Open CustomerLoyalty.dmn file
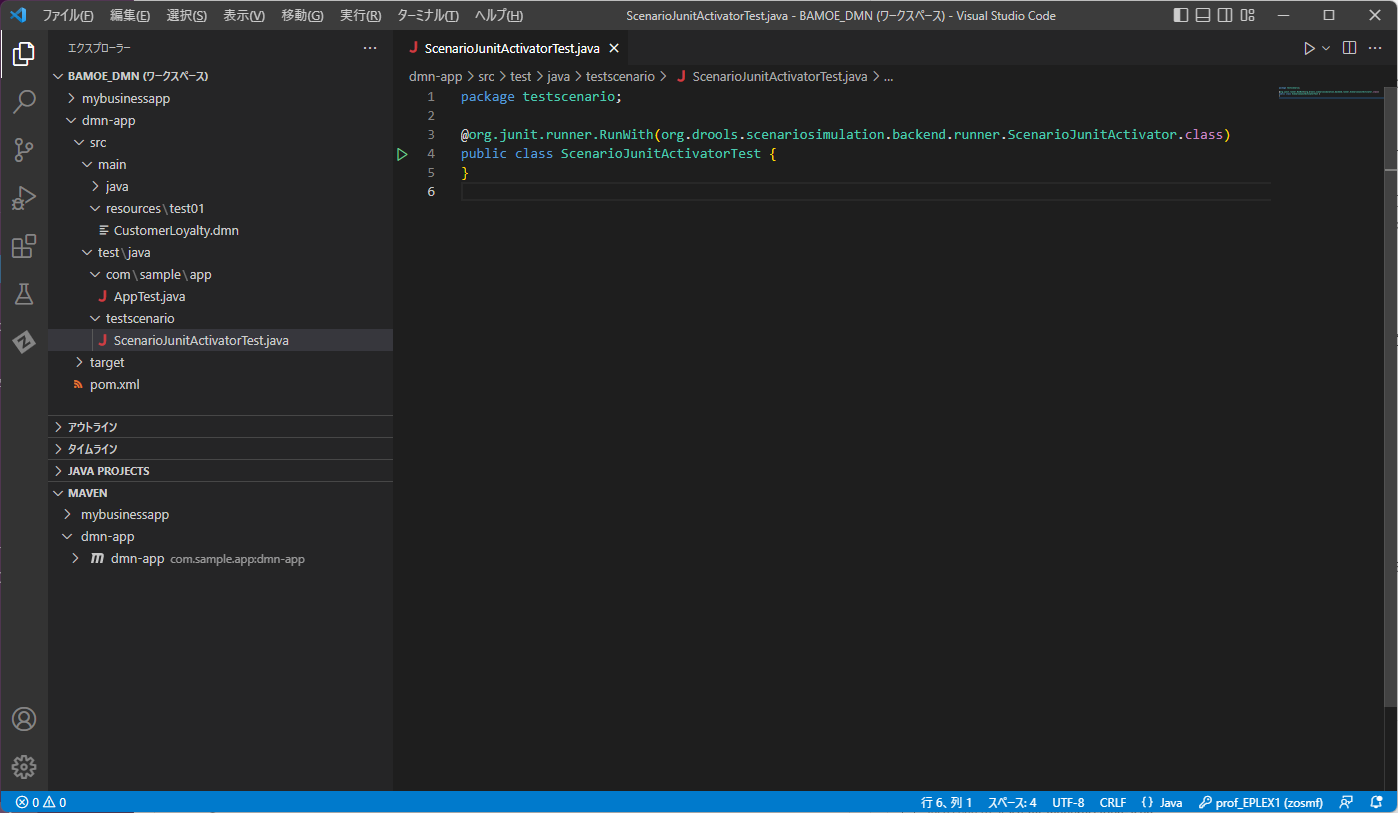1398x813 pixels. click(220, 230)
